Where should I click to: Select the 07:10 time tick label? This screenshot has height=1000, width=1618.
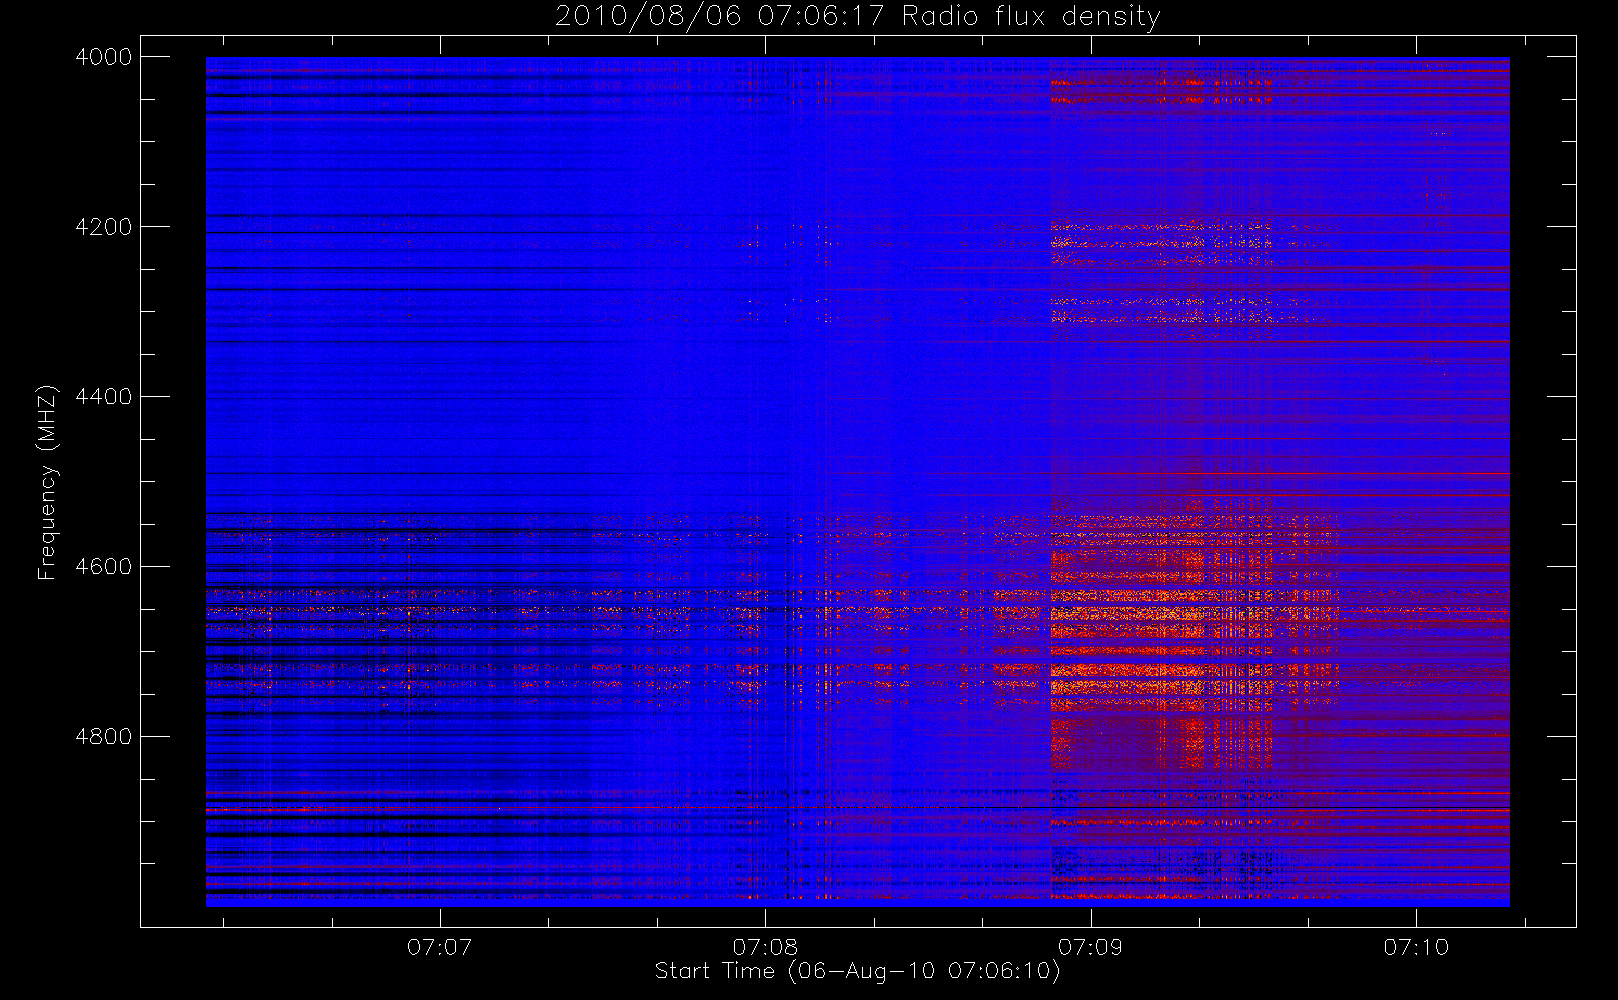(x=1416, y=947)
